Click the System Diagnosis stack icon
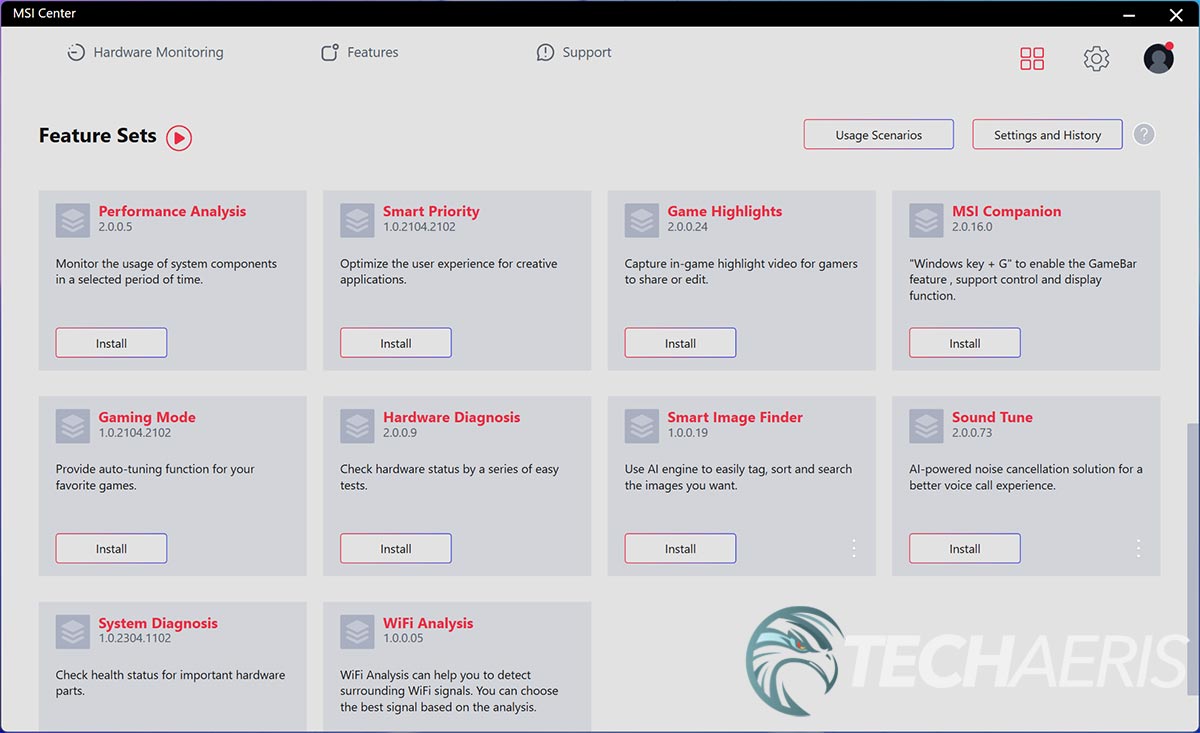The image size is (1200, 733). click(73, 632)
